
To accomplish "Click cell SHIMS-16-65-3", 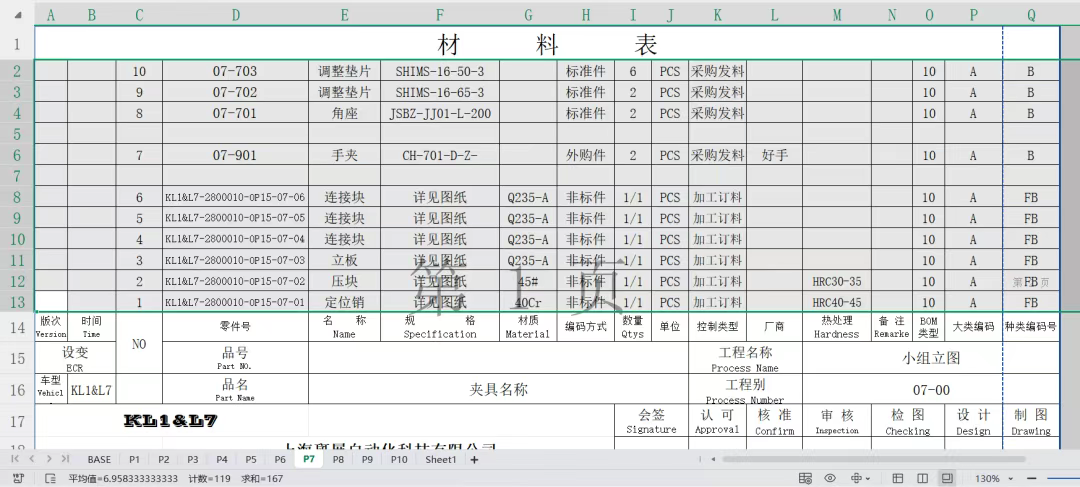I will pyautogui.click(x=439, y=92).
